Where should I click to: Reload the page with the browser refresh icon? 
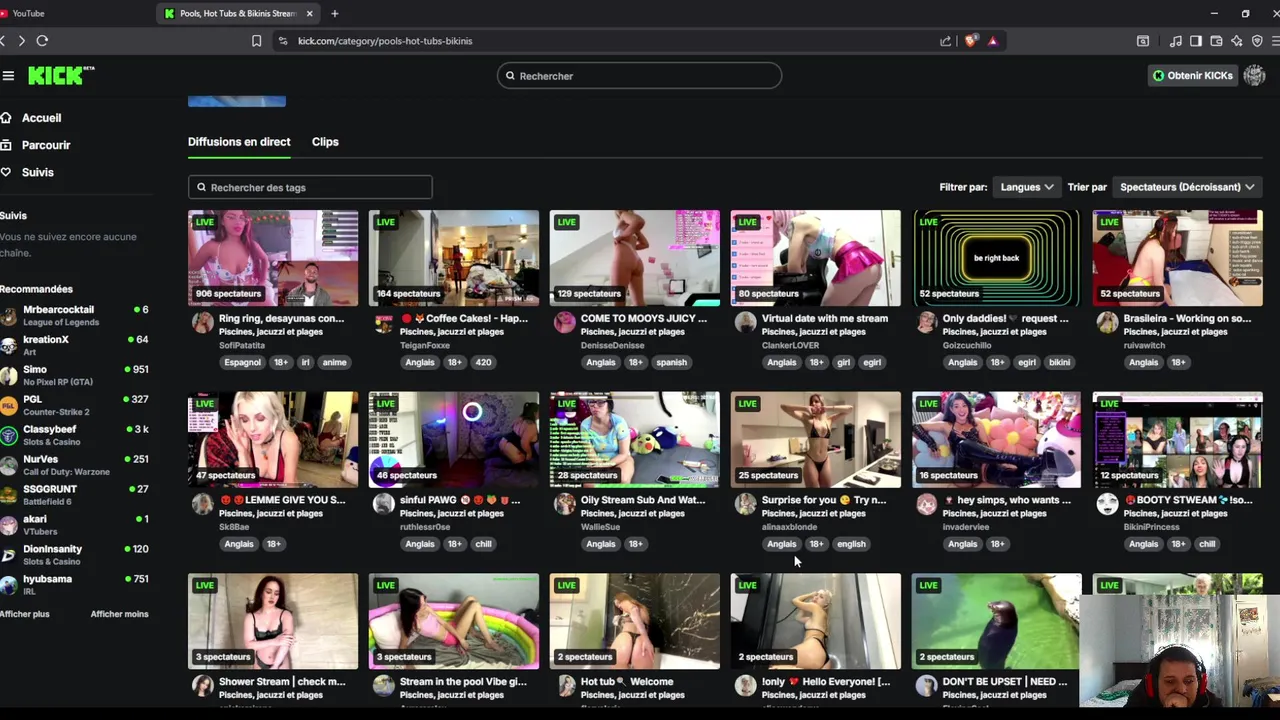pyautogui.click(x=42, y=41)
